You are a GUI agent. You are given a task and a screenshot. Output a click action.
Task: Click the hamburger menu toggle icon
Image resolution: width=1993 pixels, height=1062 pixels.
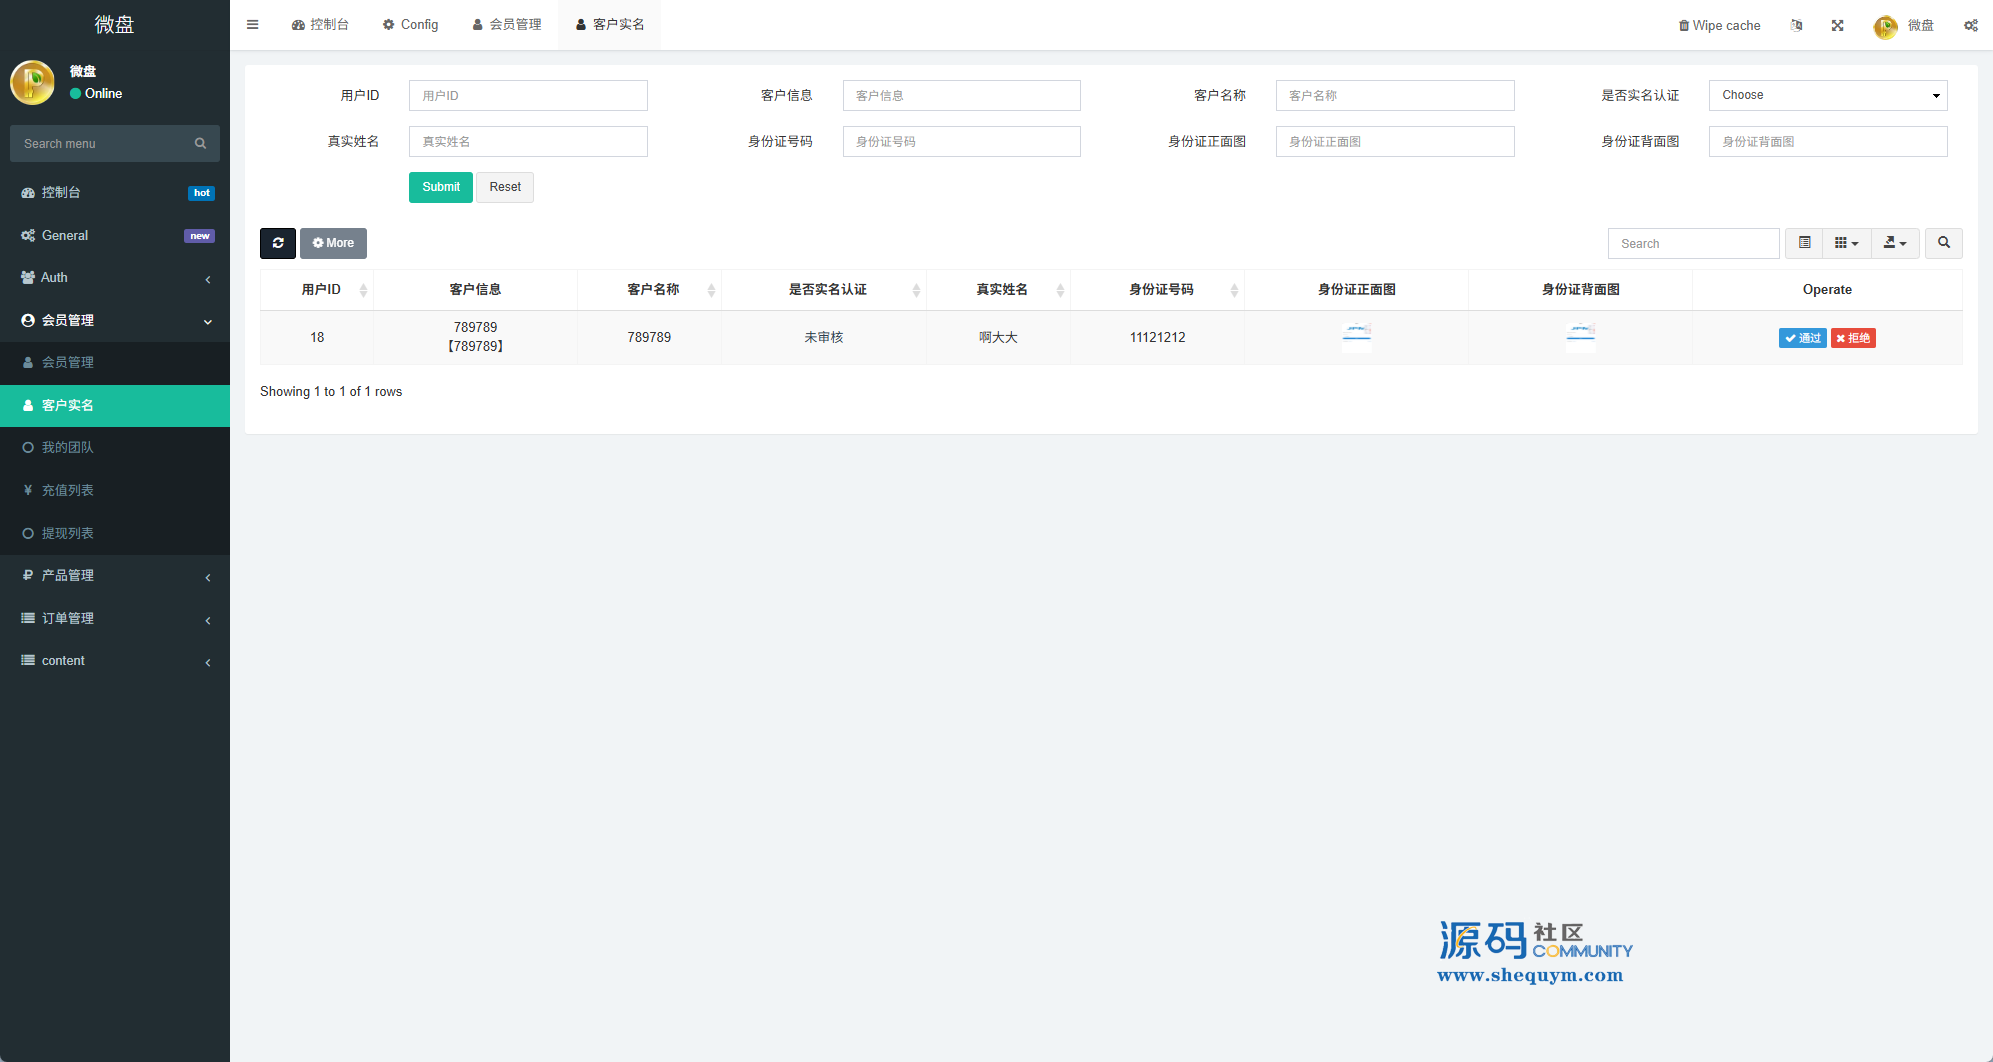252,25
